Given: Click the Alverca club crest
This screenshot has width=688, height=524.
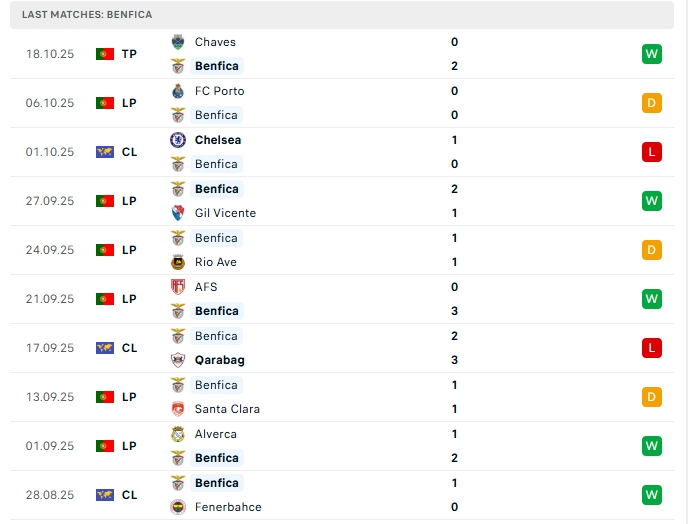Looking at the screenshot, I should coord(178,434).
